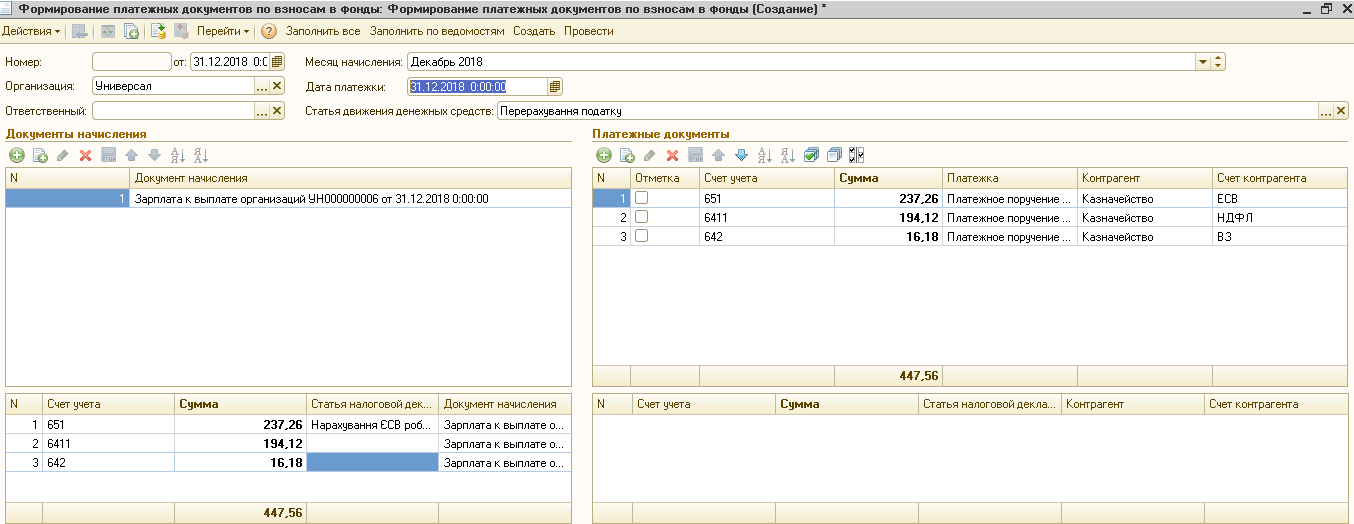Sort ascending in Документы начисления toolbar
This screenshot has height=524, width=1354.
(177, 155)
